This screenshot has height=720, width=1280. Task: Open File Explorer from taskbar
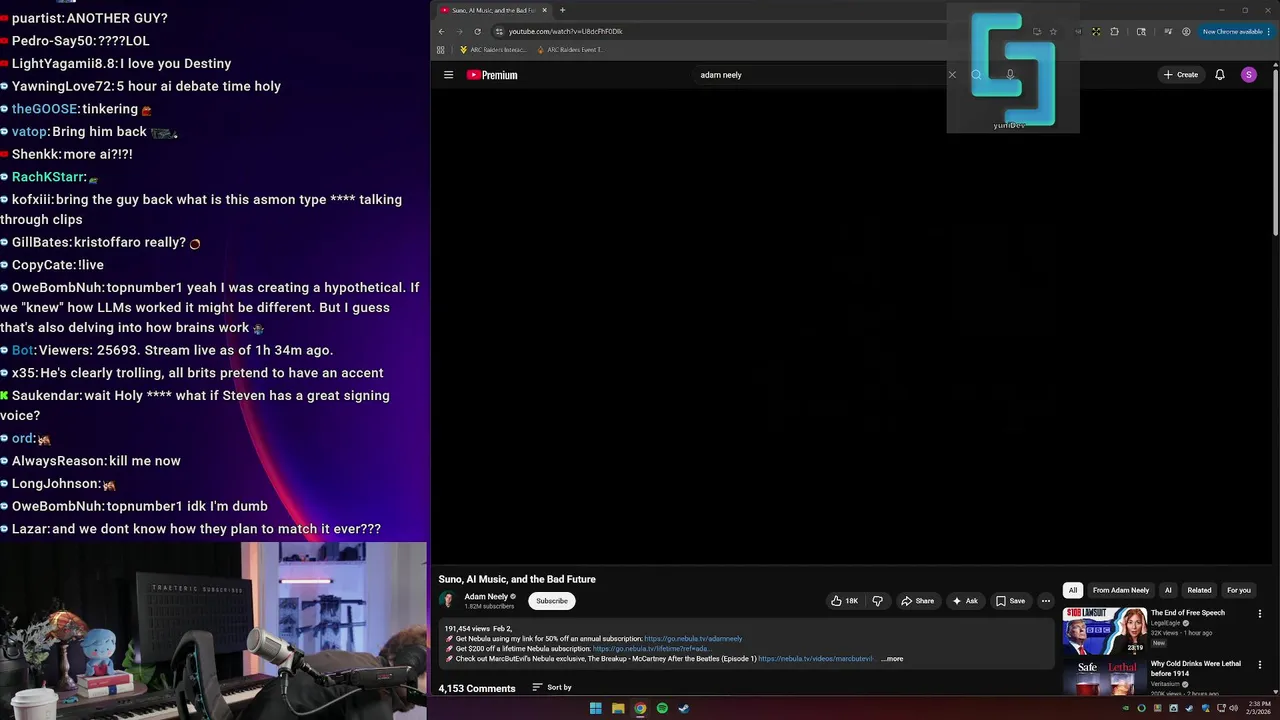coord(618,708)
